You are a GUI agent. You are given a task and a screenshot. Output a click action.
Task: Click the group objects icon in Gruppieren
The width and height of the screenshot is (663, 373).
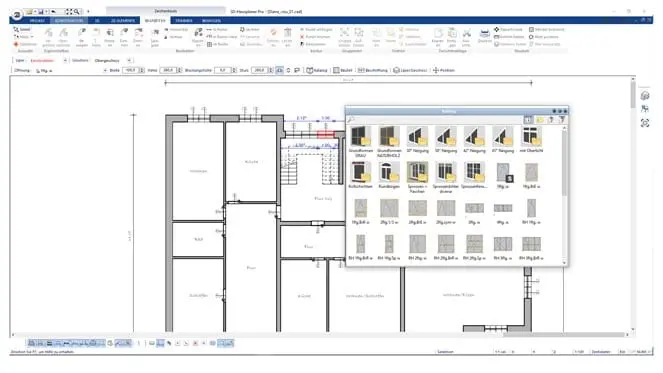(x=345, y=33)
